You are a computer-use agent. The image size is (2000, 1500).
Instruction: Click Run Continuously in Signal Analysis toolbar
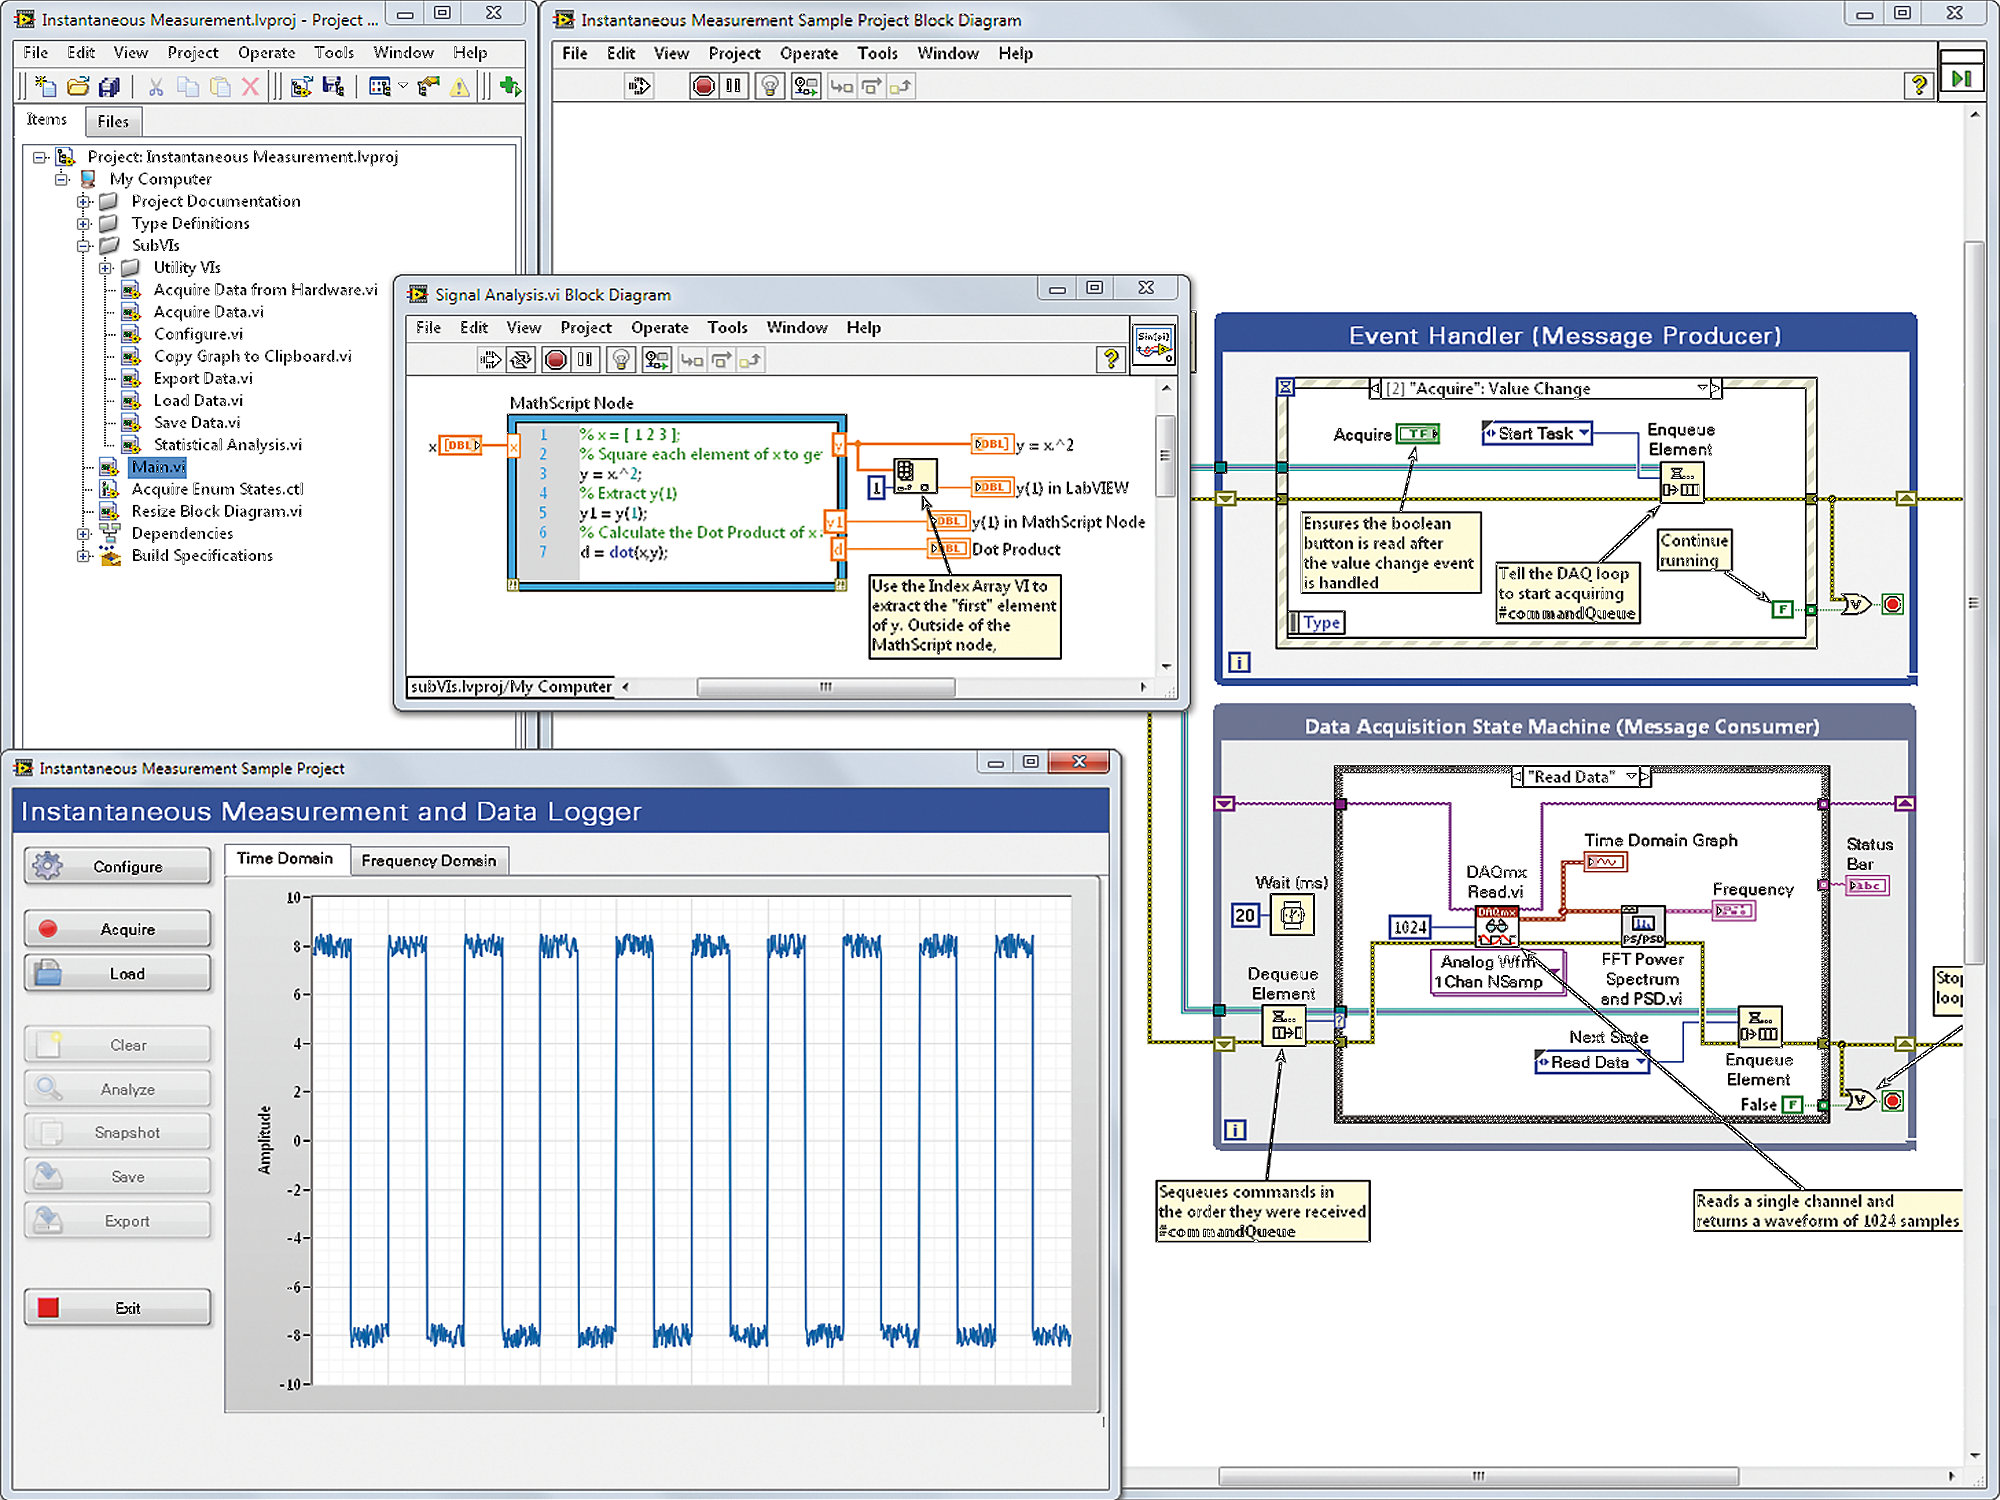pos(521,360)
